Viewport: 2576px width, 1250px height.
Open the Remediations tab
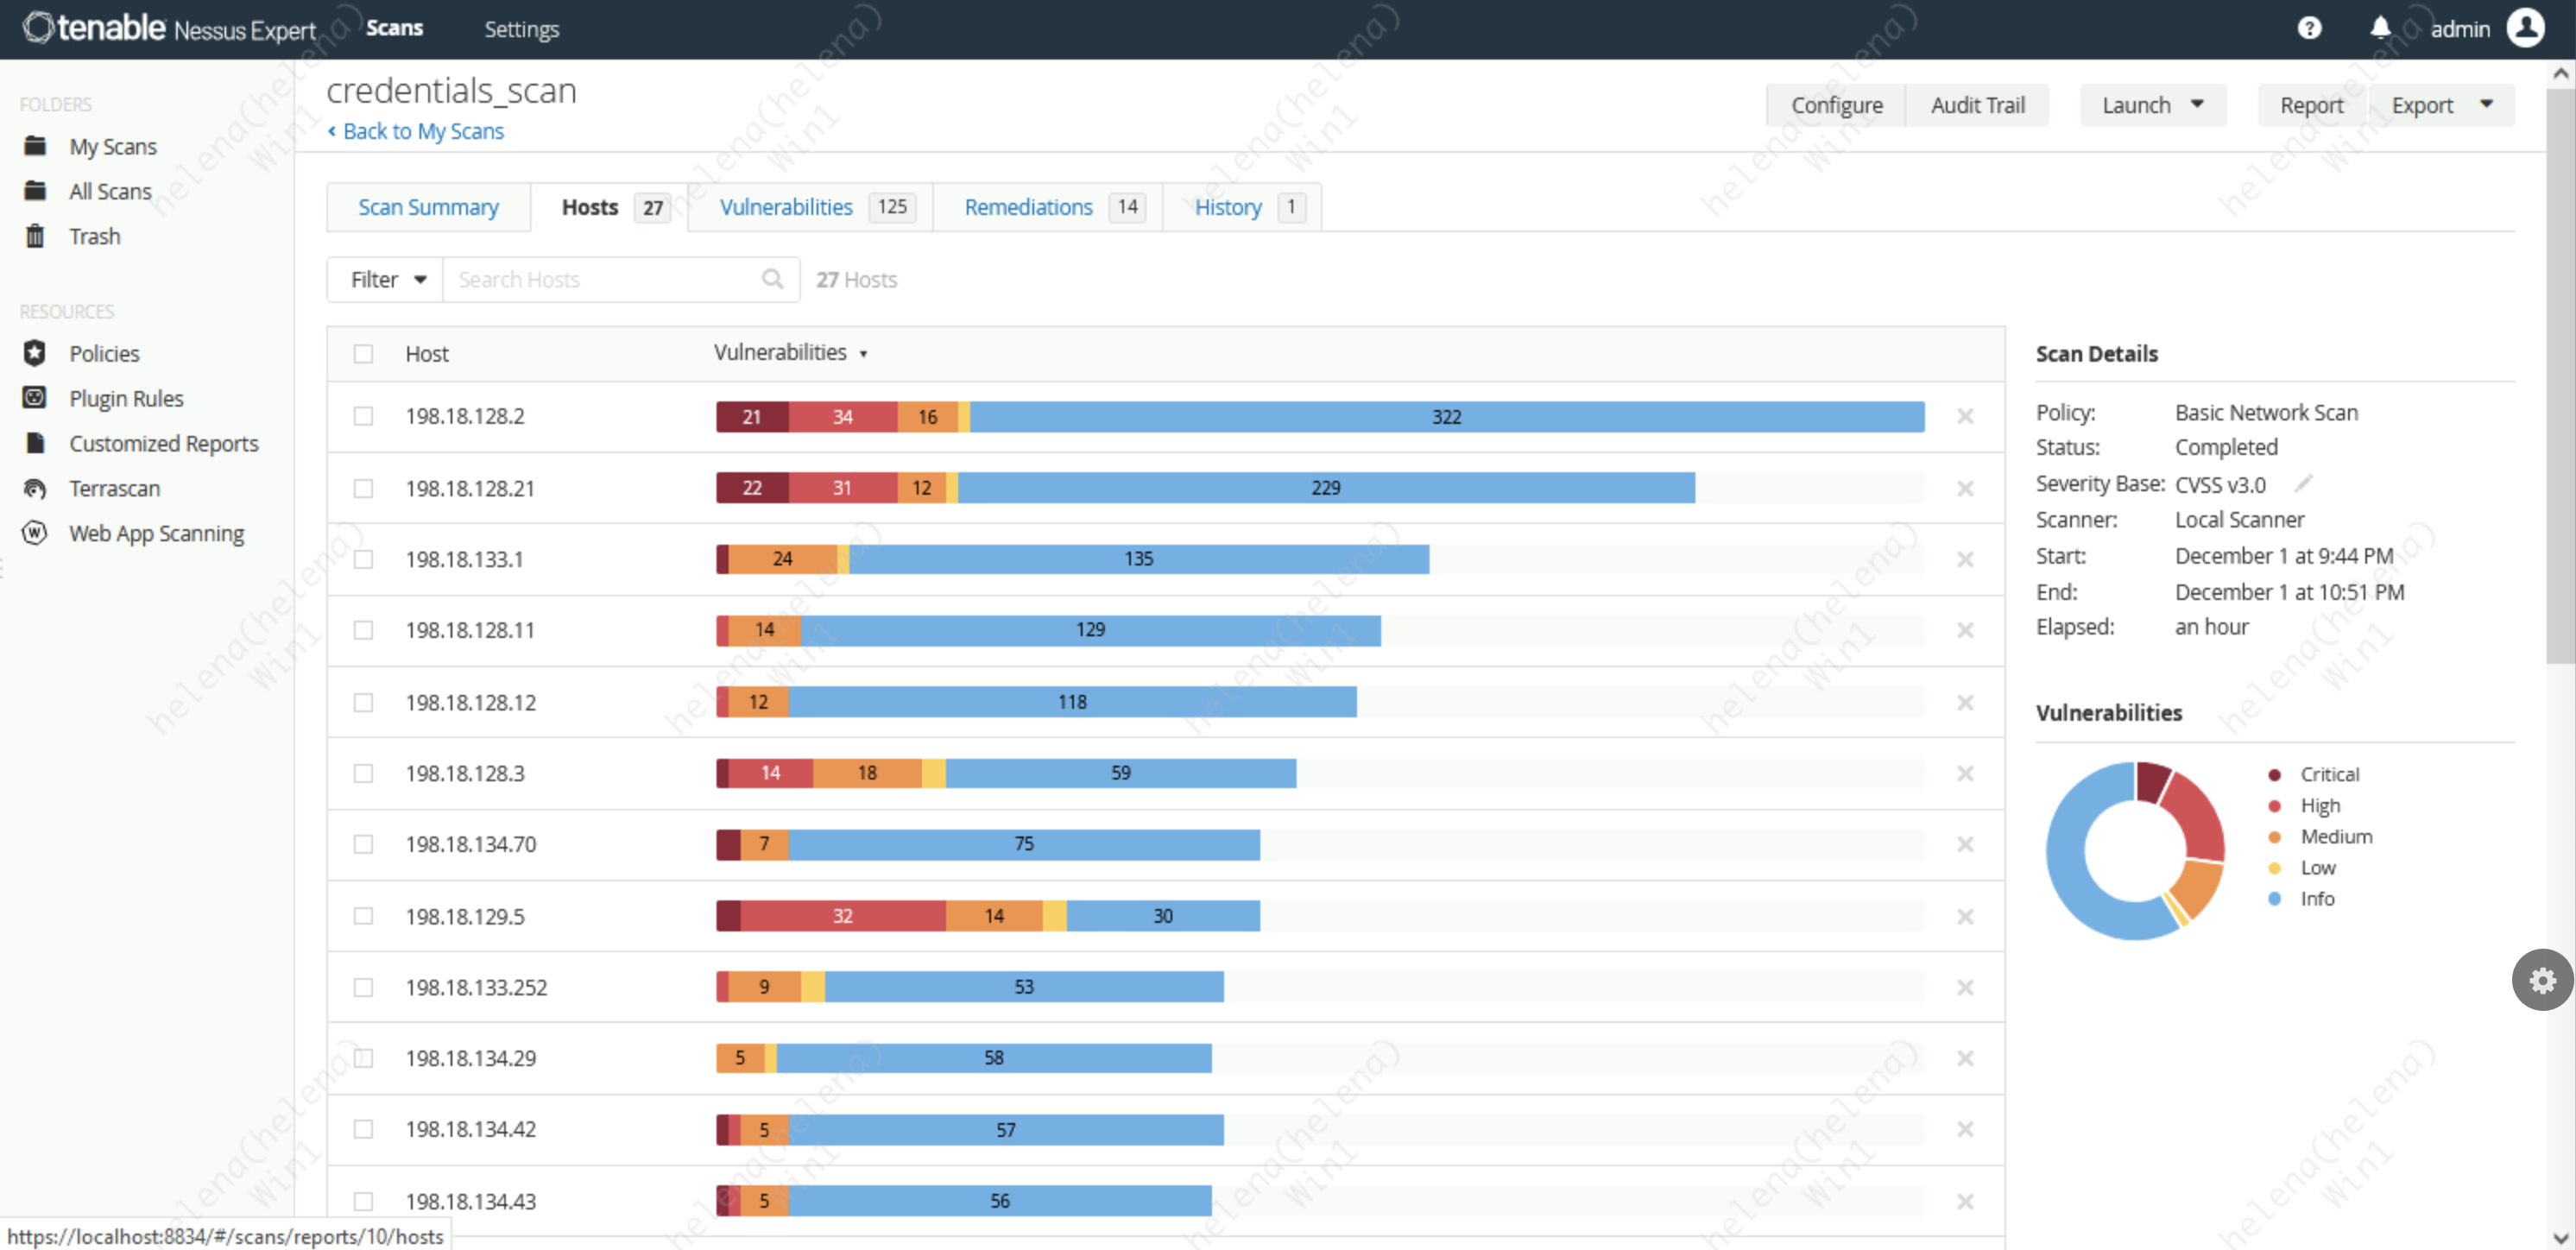(1028, 207)
